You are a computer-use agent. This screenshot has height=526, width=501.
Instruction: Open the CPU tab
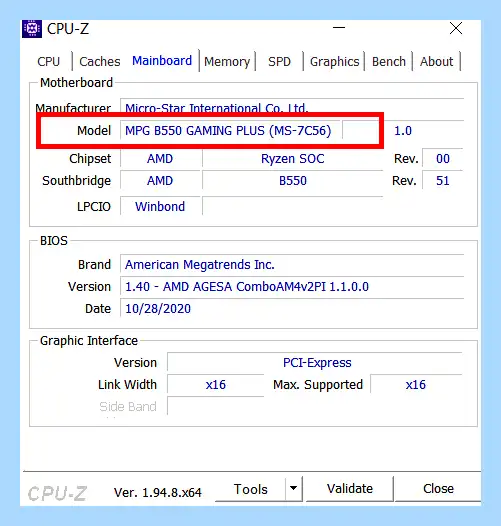click(49, 62)
